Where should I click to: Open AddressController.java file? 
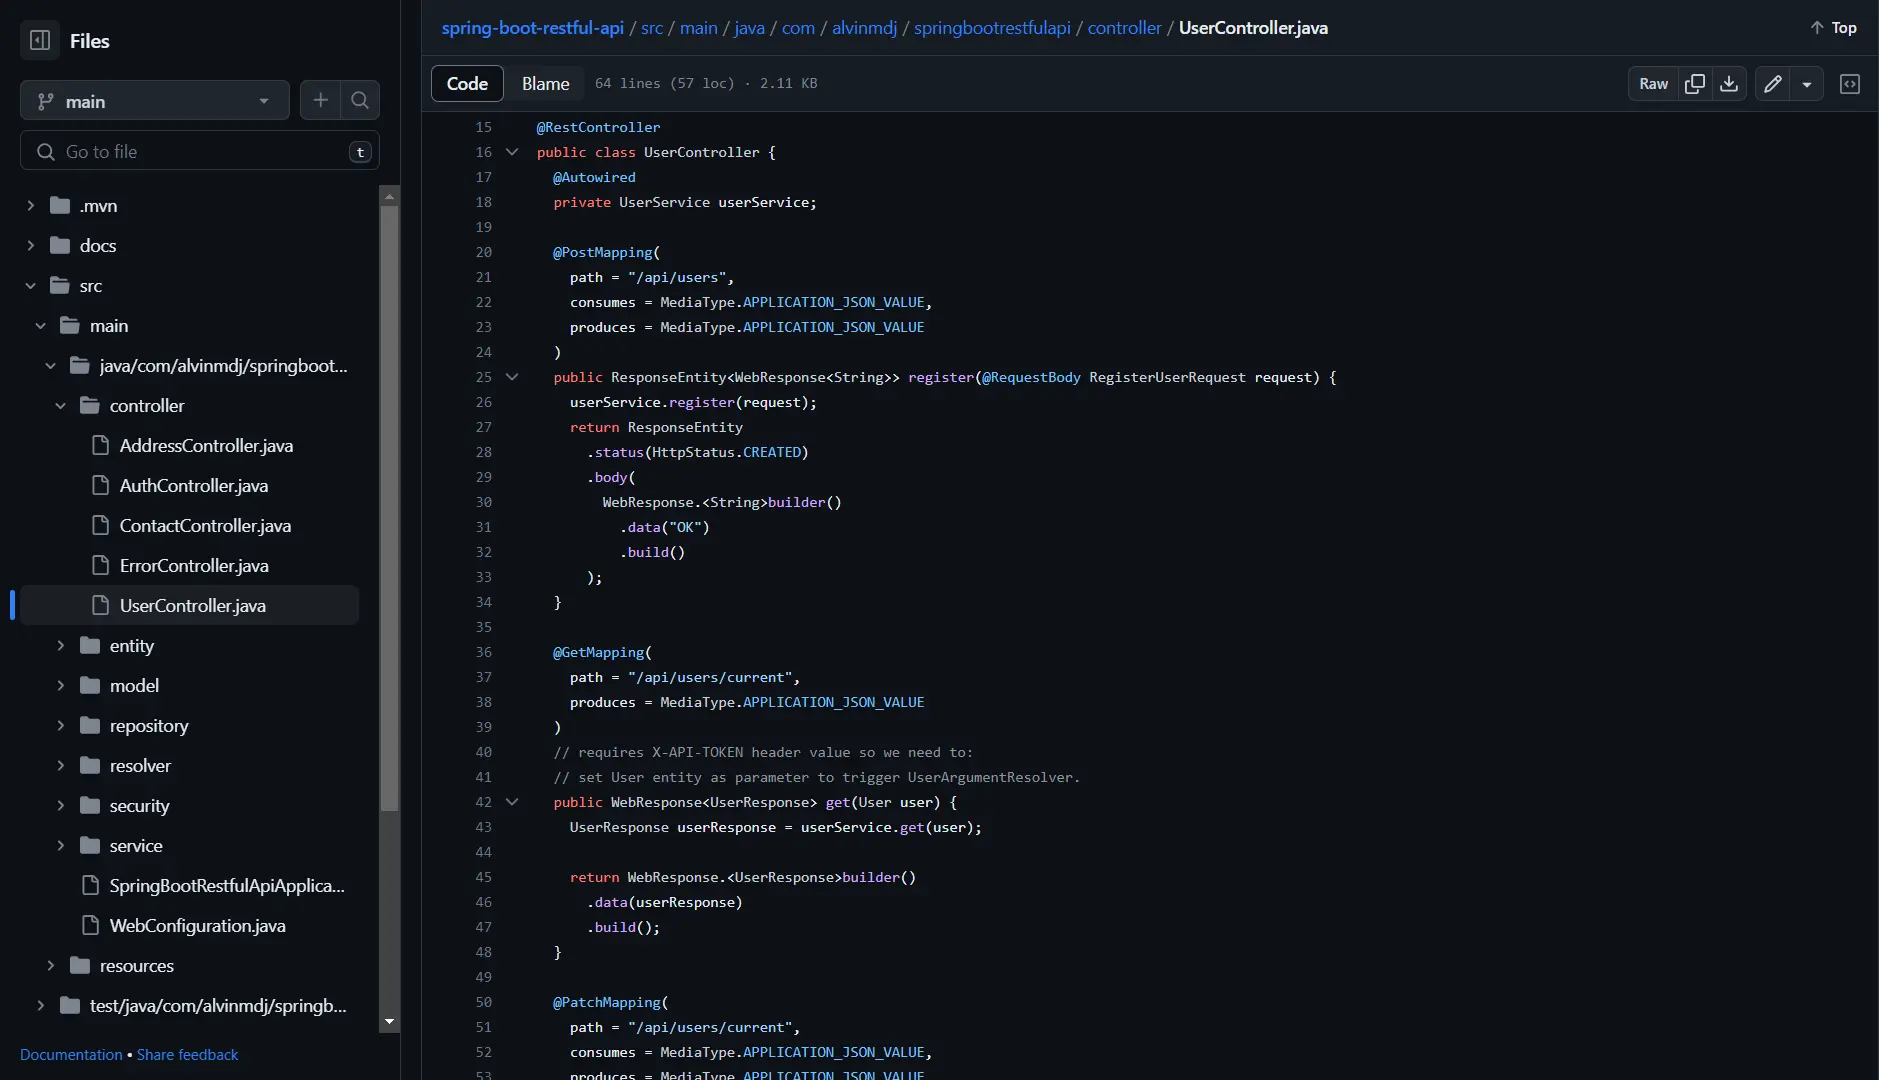(x=206, y=445)
